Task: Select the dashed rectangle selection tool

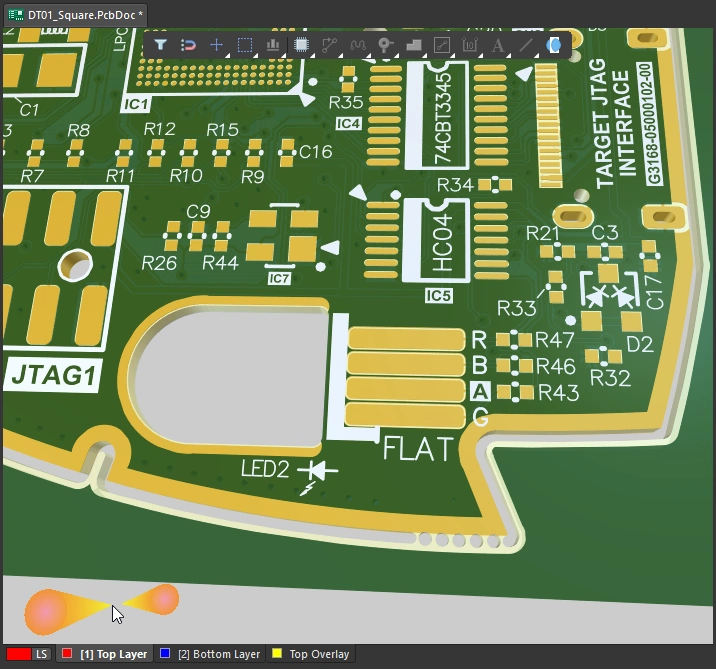Action: pyautogui.click(x=245, y=45)
